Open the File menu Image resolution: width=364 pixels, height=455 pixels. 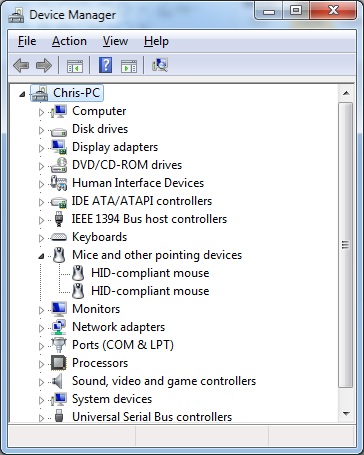coord(27,41)
